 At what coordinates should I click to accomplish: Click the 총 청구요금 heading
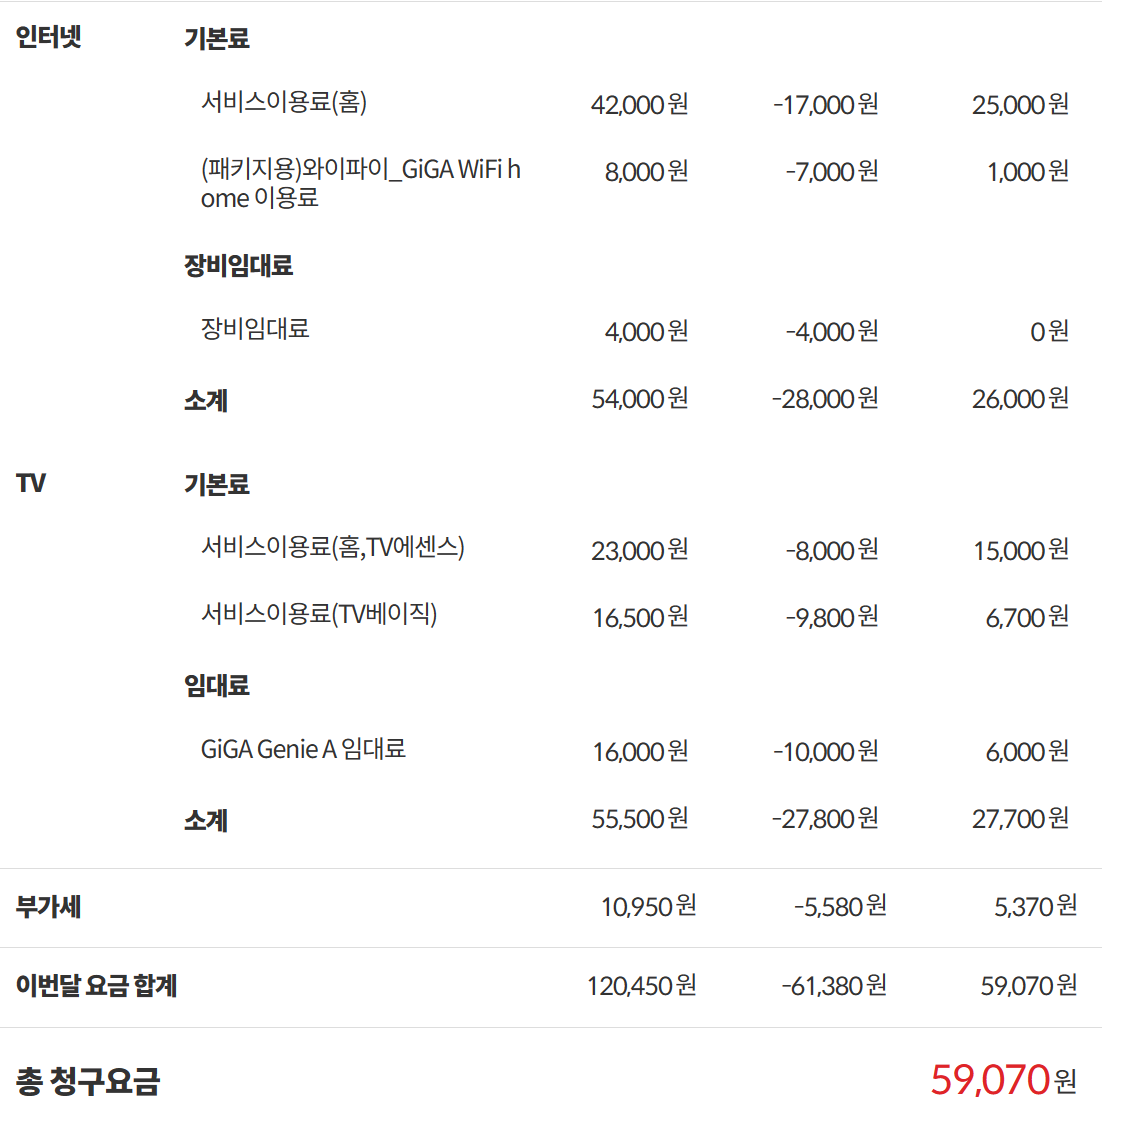pos(88,1081)
